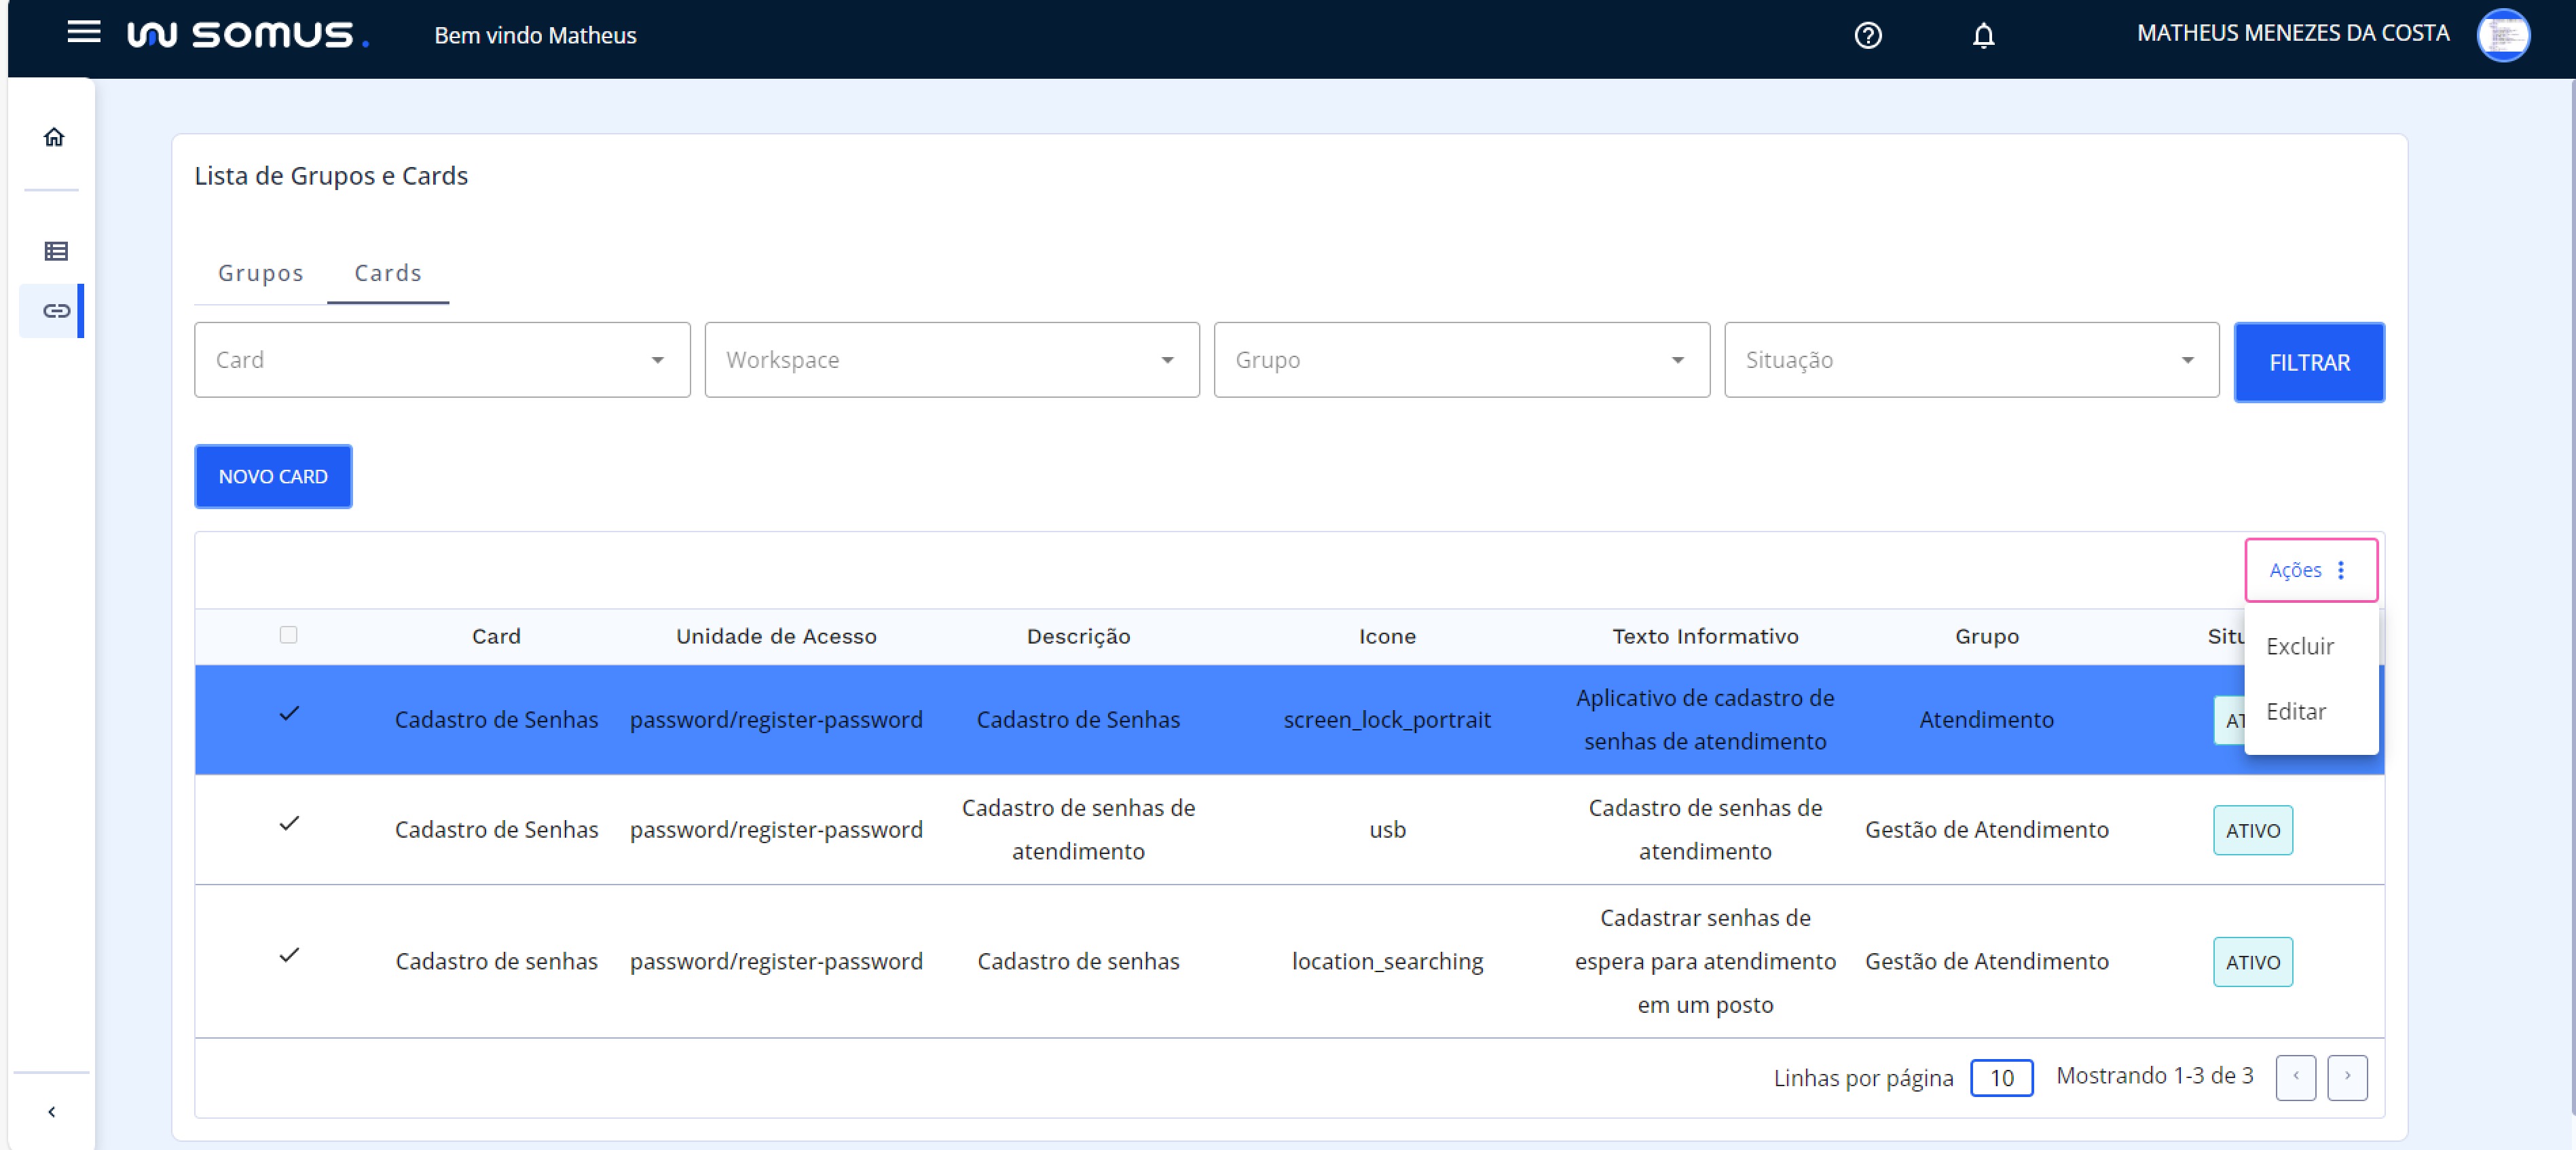Choose Excluir from Ações menu
2576x1150 pixels.
[2299, 647]
